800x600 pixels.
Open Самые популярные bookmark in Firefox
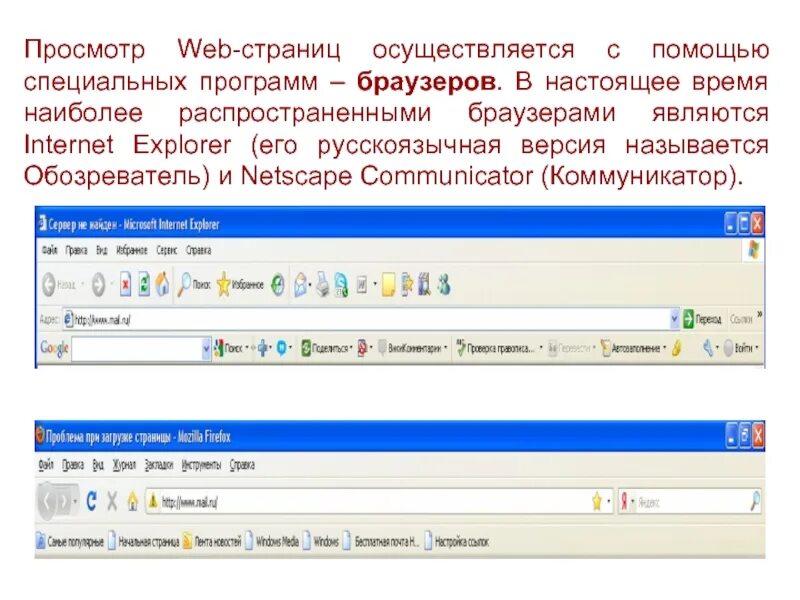tap(70, 541)
